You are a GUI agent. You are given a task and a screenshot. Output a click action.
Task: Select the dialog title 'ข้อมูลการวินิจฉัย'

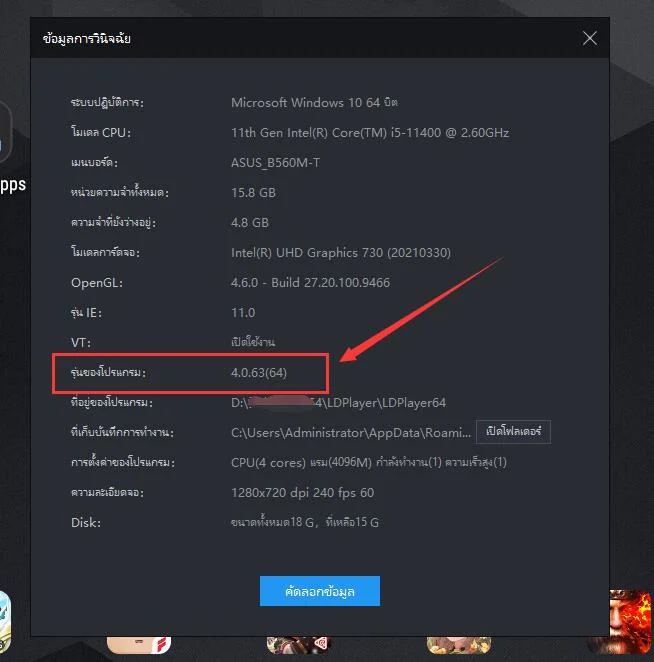pyautogui.click(x=87, y=39)
